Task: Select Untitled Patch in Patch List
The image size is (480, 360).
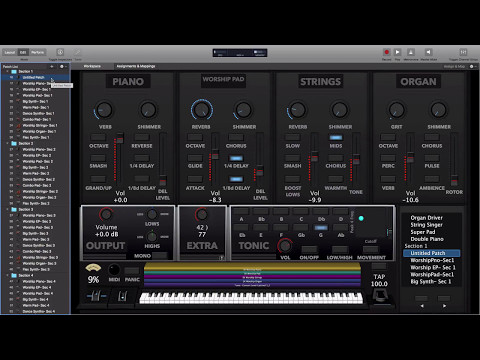Action: [36, 77]
